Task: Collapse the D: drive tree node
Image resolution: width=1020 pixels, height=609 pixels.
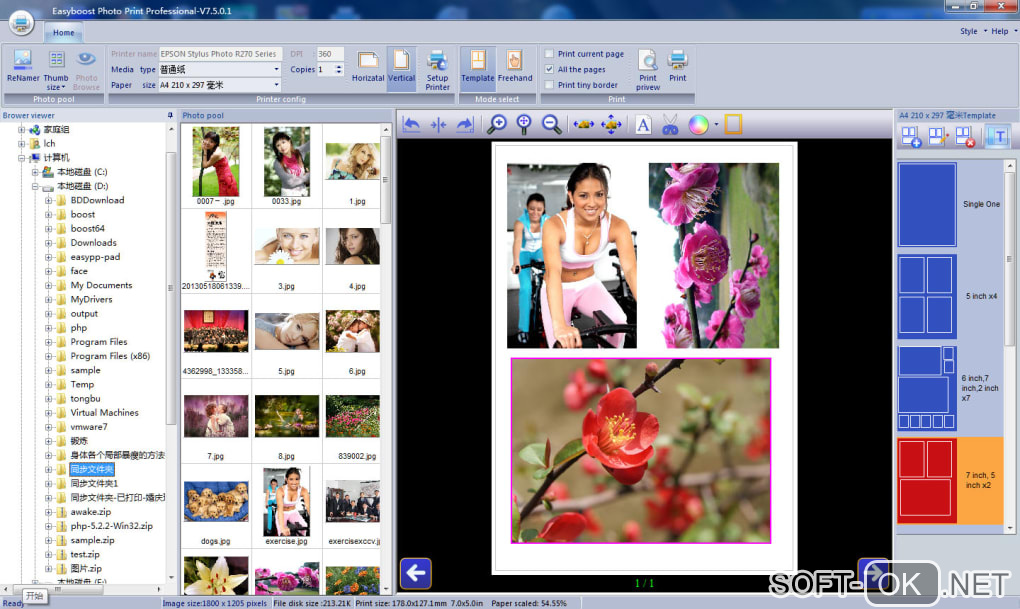Action: [x=35, y=187]
